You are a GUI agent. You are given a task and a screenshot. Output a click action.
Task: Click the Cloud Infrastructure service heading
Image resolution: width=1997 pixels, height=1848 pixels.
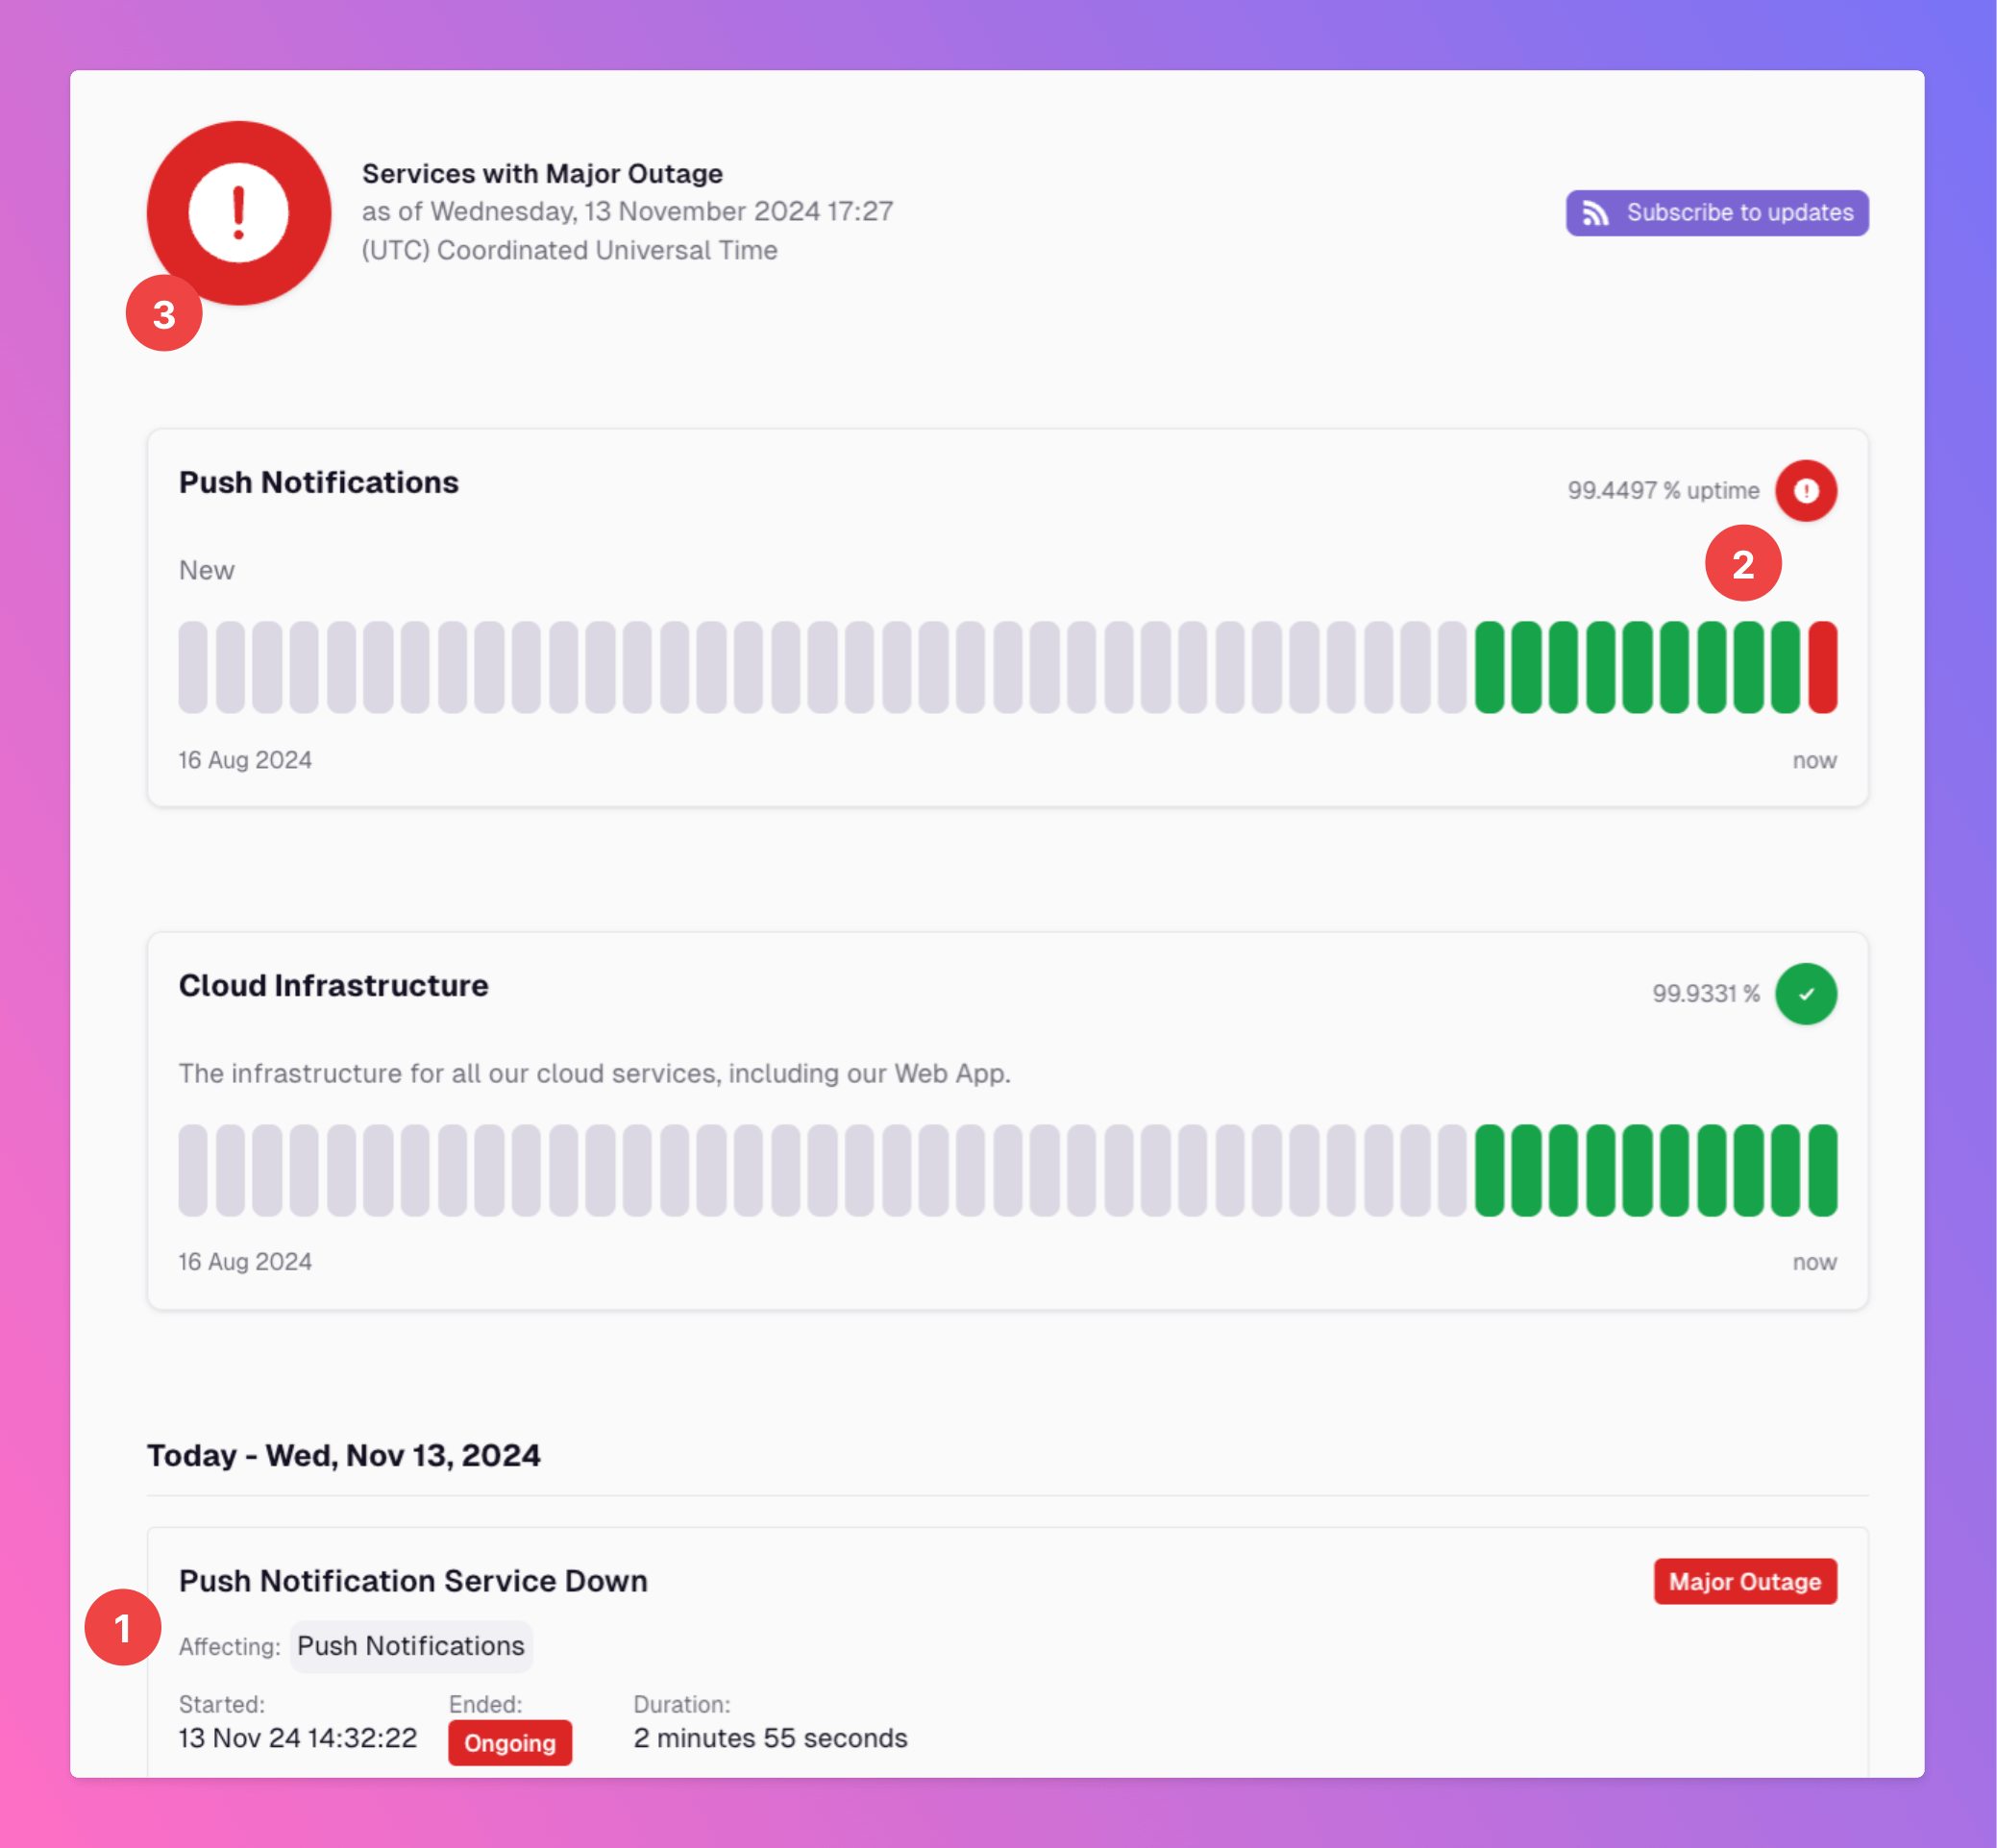tap(333, 985)
